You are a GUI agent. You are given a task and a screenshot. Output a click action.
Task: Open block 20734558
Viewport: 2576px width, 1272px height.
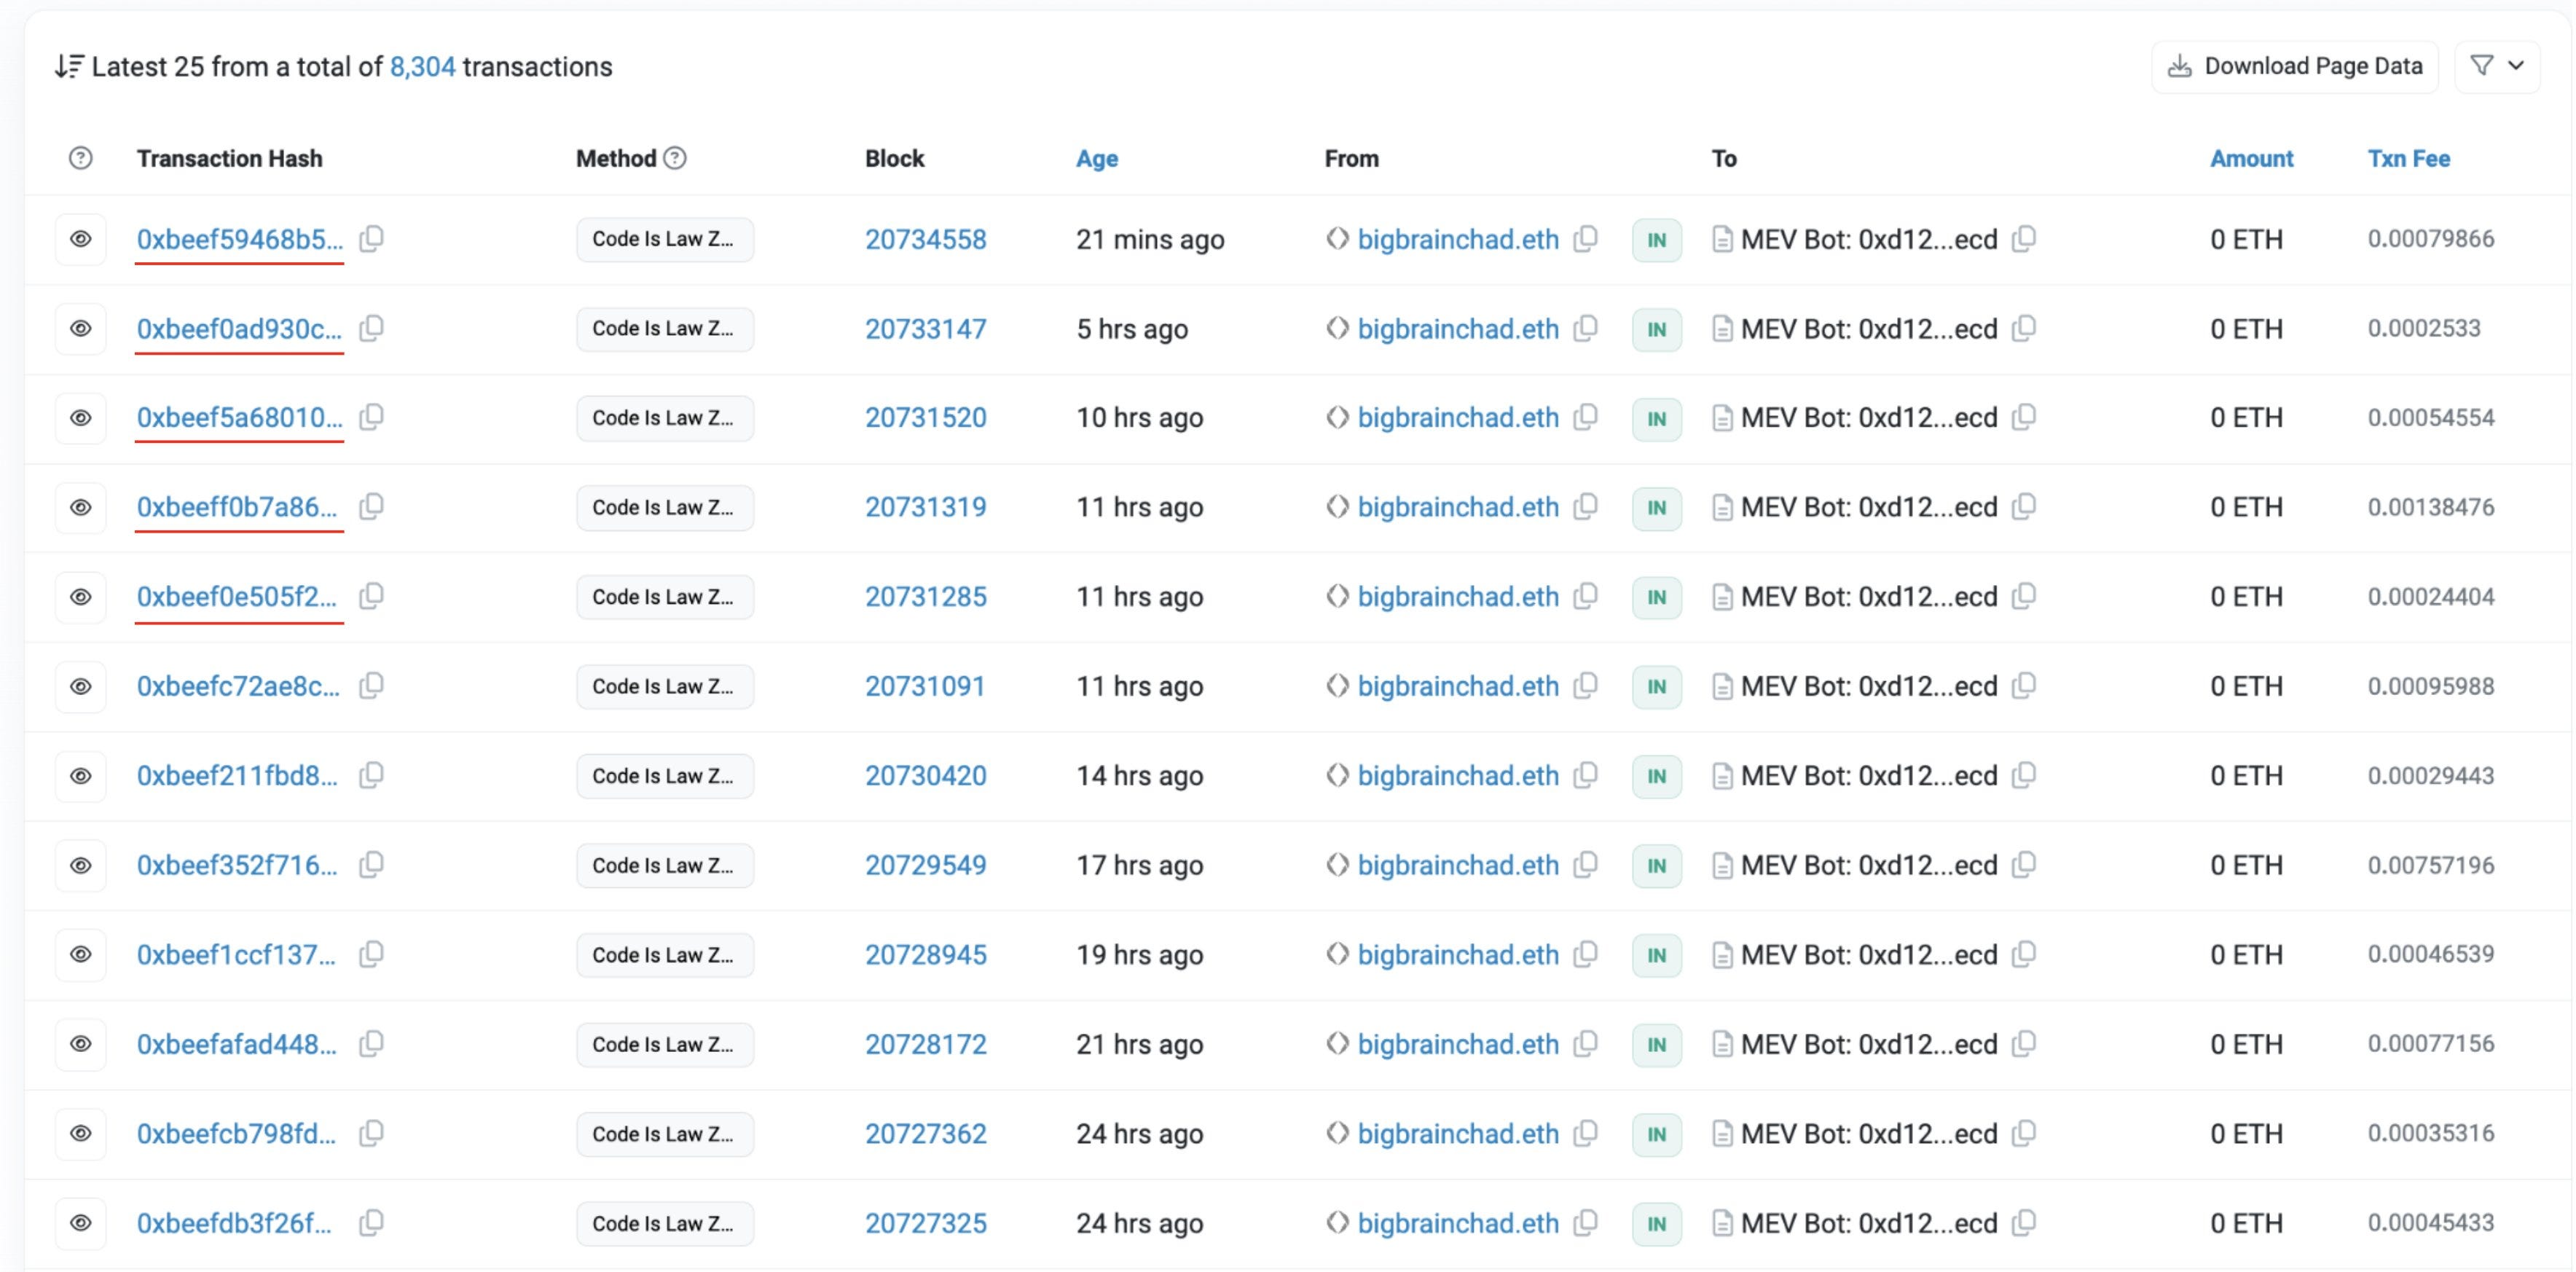[x=925, y=239]
